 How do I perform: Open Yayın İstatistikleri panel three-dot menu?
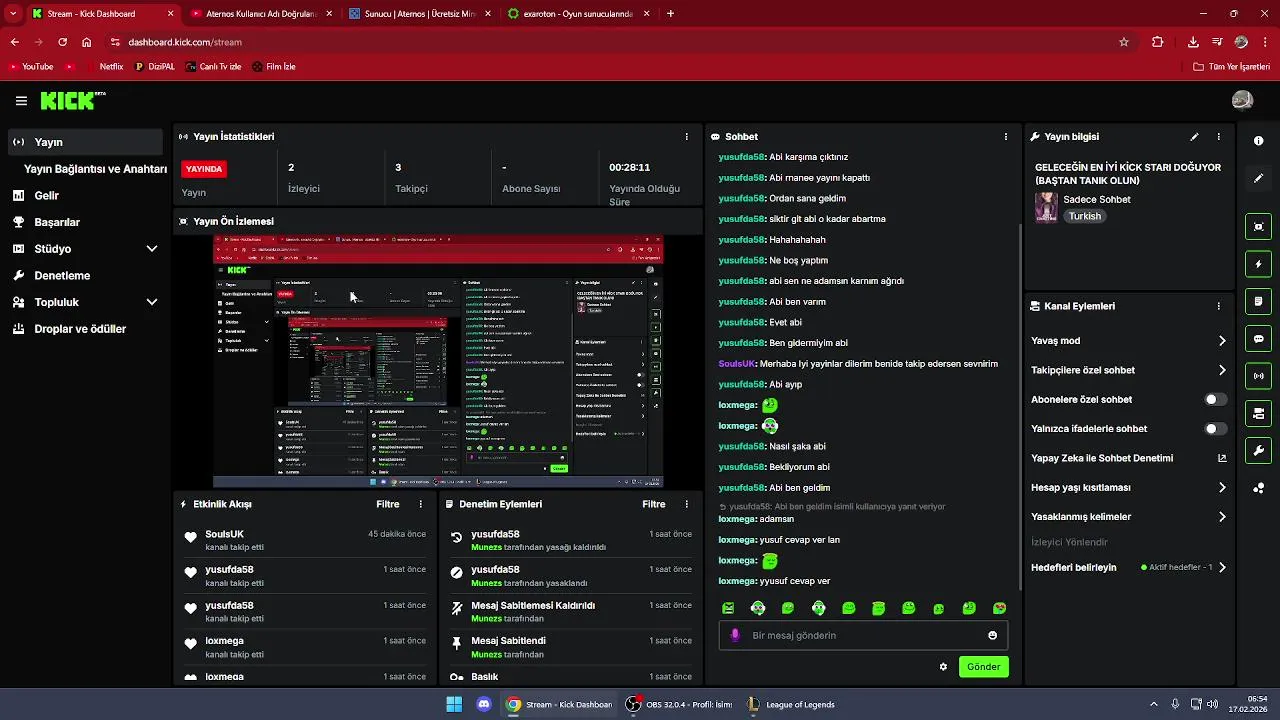click(686, 136)
